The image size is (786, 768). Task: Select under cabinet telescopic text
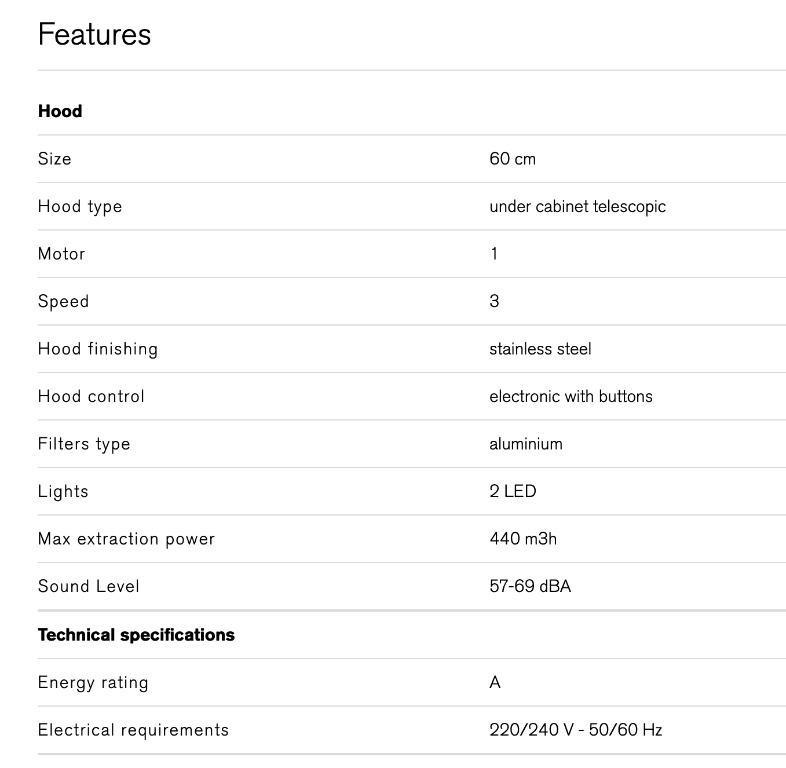point(577,207)
